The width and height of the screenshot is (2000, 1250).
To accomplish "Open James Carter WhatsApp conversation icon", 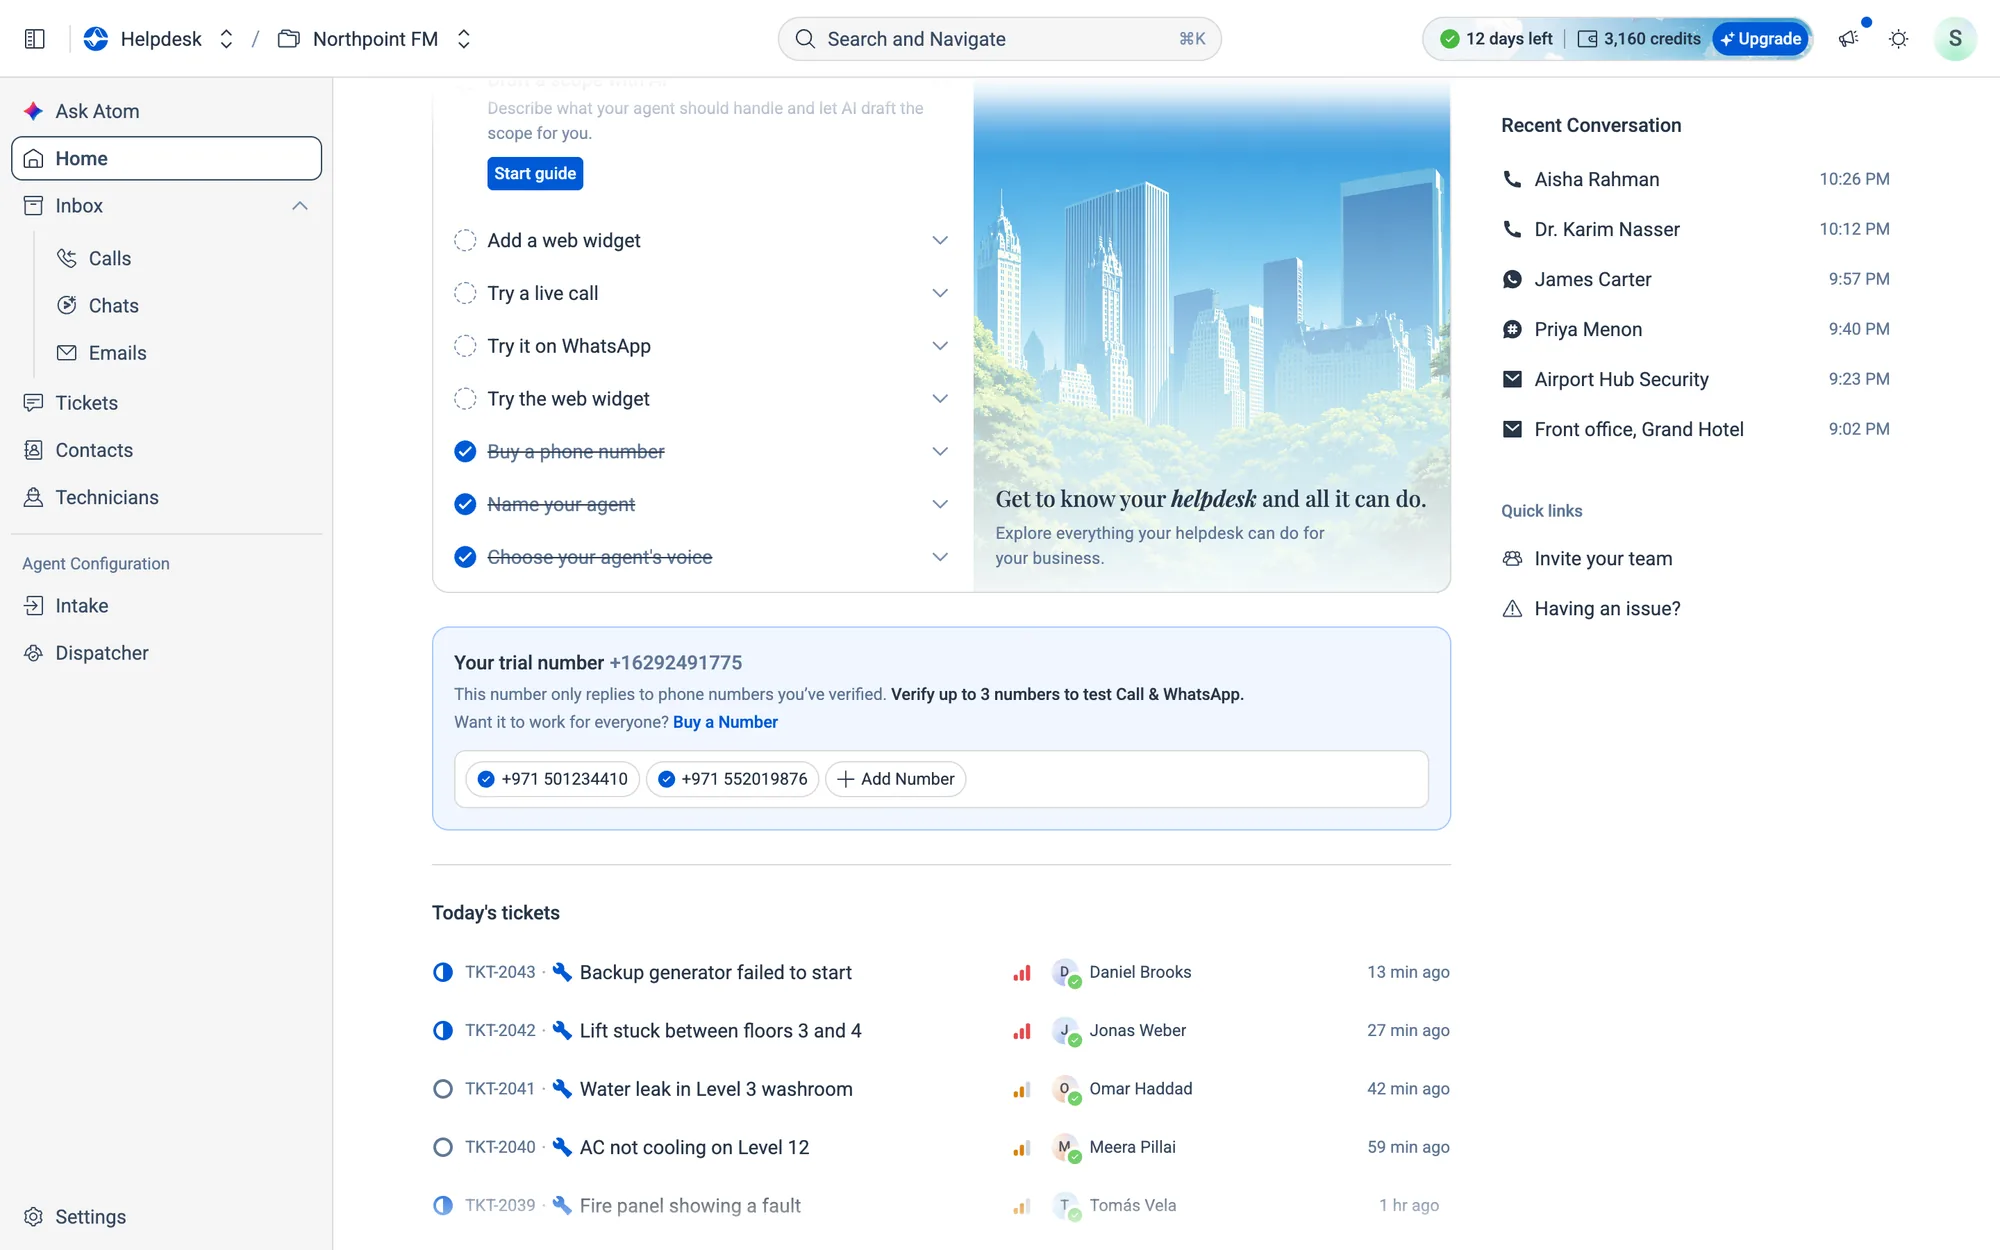I will 1512,279.
